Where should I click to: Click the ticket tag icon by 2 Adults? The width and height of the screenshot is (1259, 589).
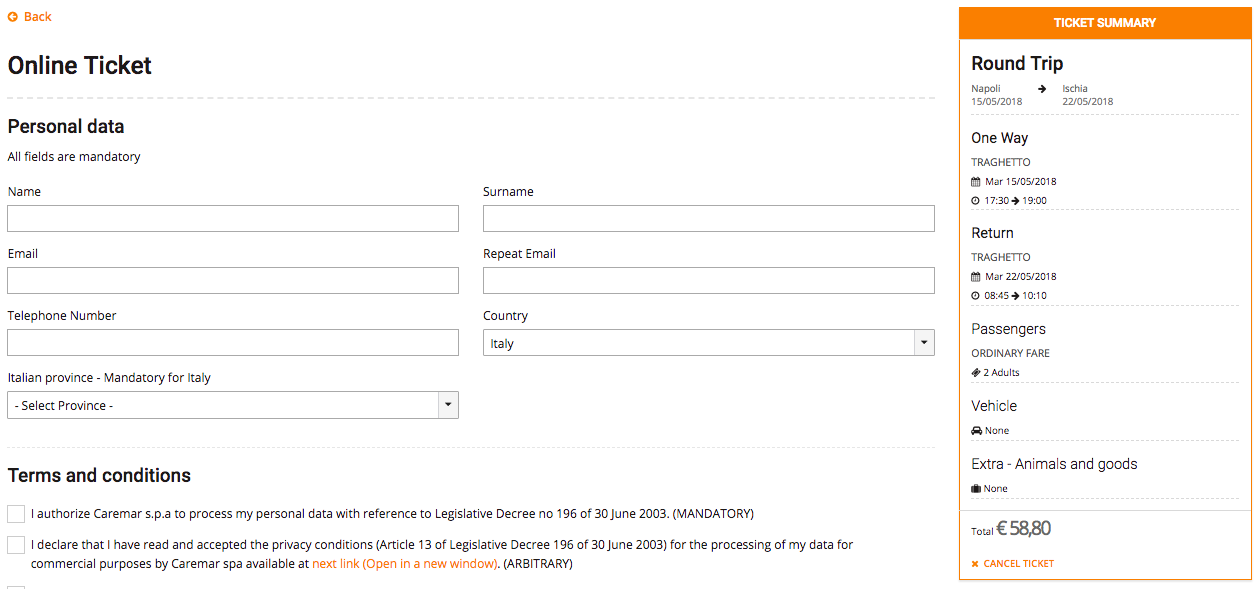coord(976,373)
